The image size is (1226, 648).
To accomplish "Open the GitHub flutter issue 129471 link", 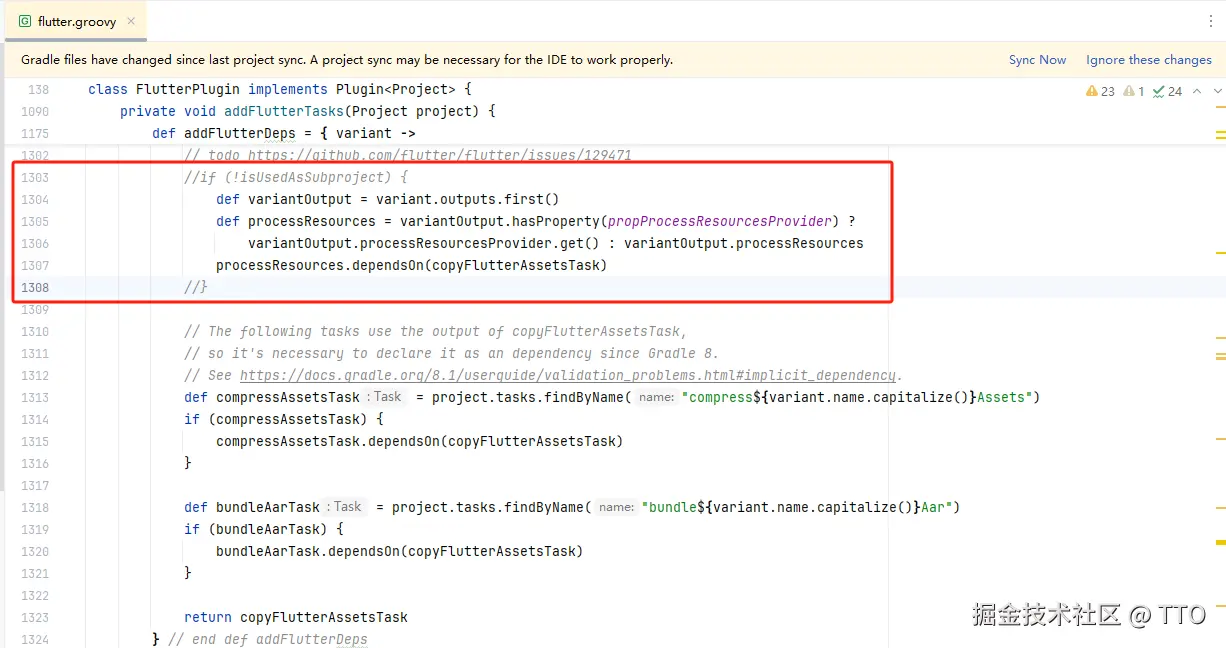I will pyautogui.click(x=440, y=155).
